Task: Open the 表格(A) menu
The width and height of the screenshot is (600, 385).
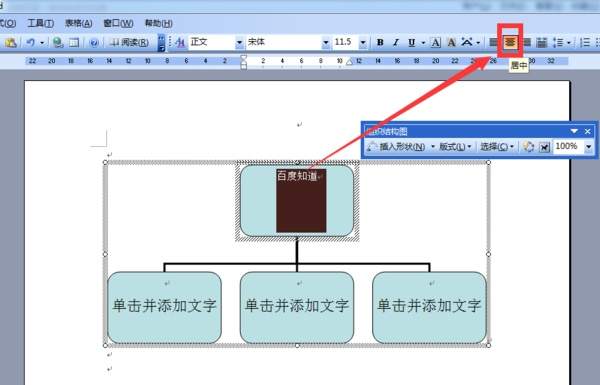Action: [x=78, y=23]
